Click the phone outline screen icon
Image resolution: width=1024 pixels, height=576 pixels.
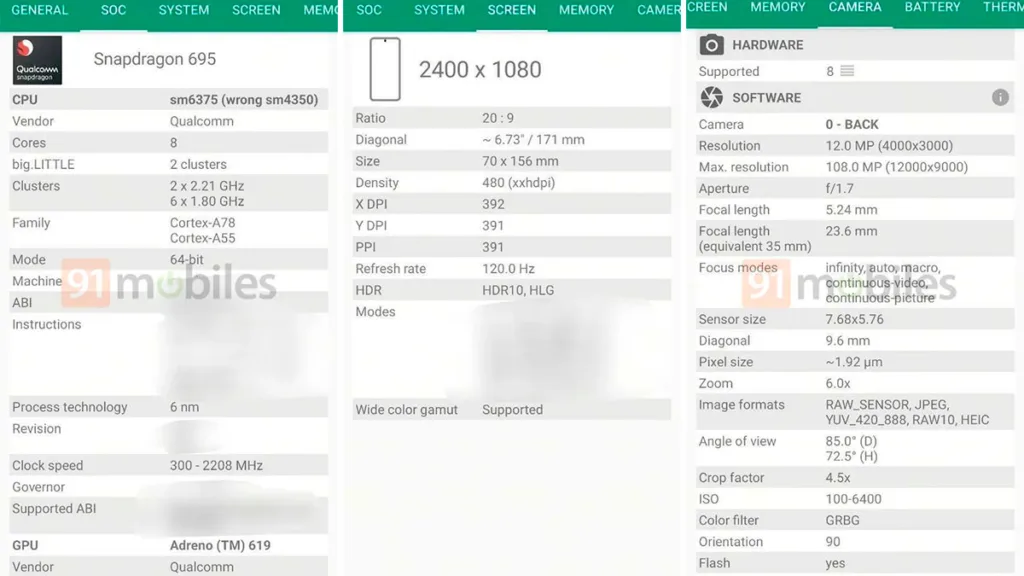point(385,69)
